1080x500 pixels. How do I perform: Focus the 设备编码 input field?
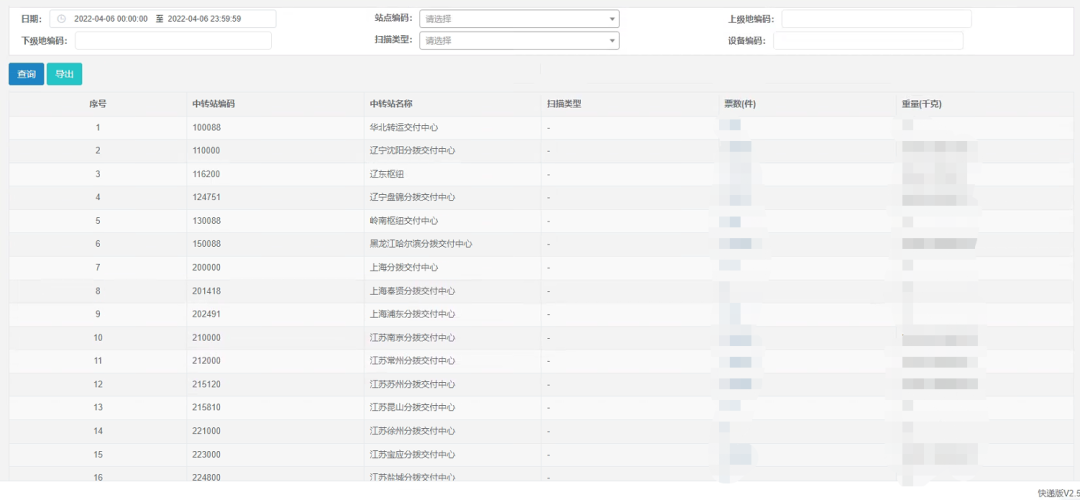click(868, 41)
